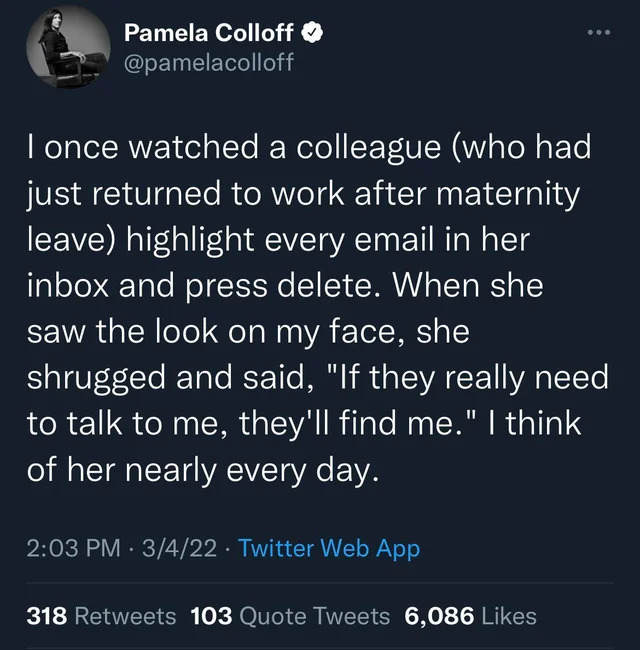
Task: Show who liked via Likes label
Action: coord(508,616)
